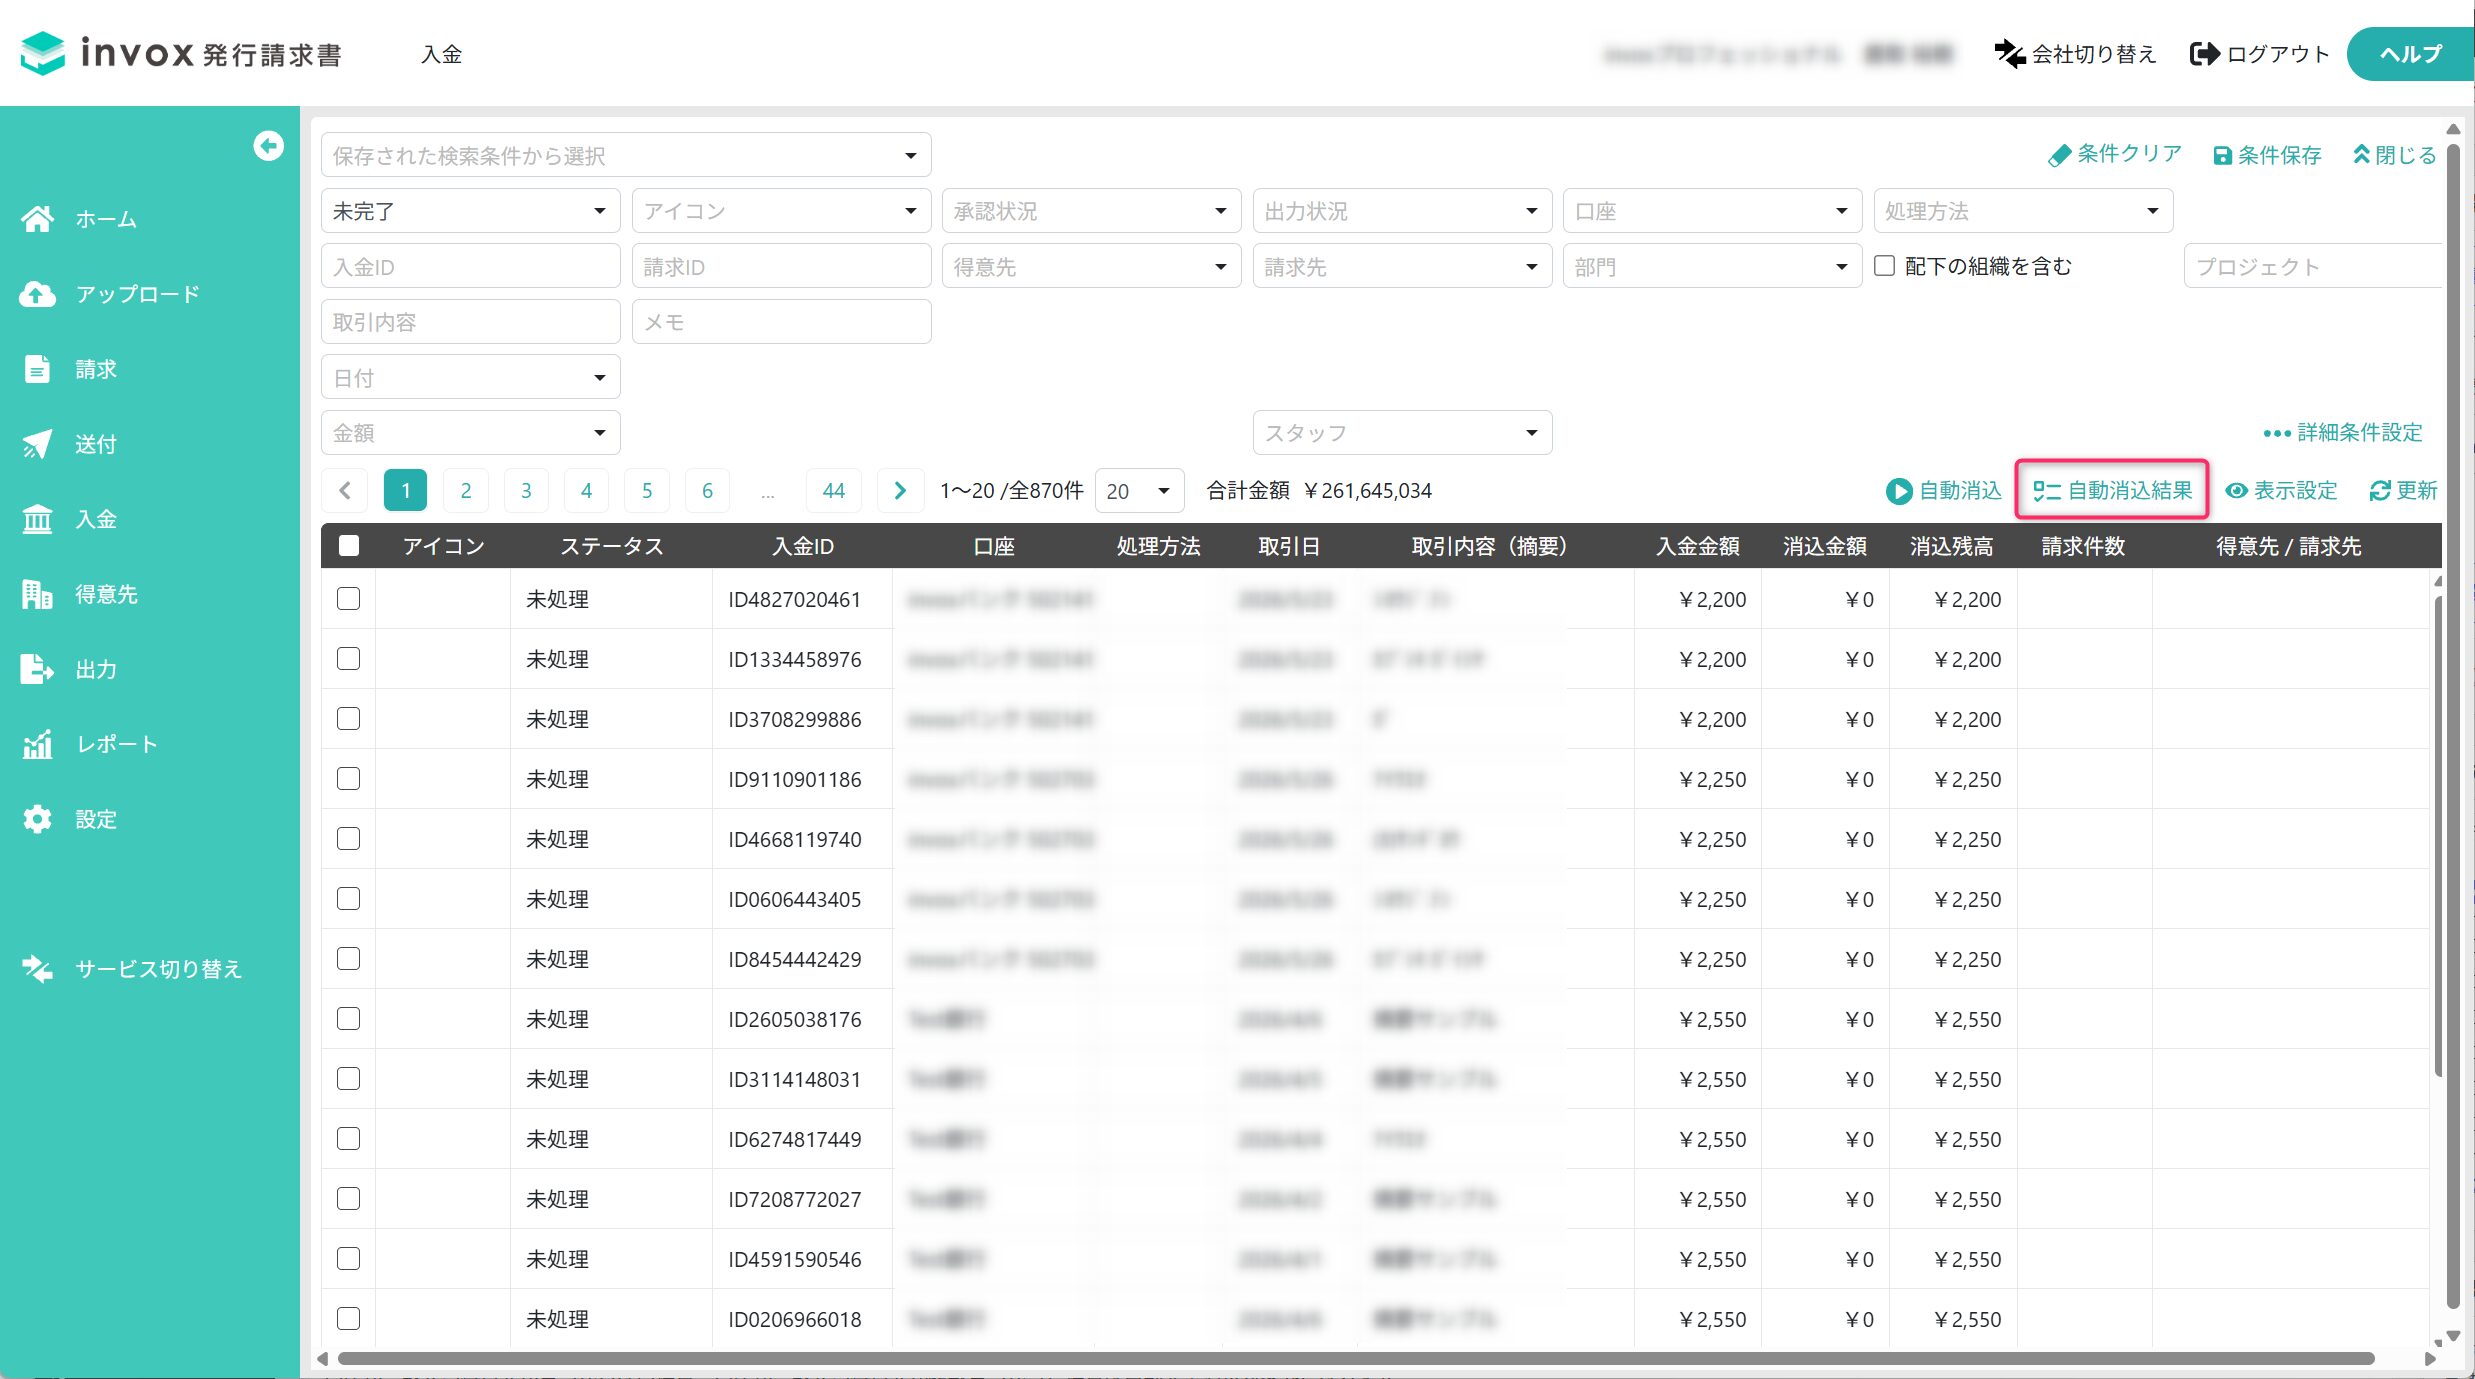2475x1379 pixels.
Task: Open the 請求 document icon in sidebar
Action: click(37, 369)
